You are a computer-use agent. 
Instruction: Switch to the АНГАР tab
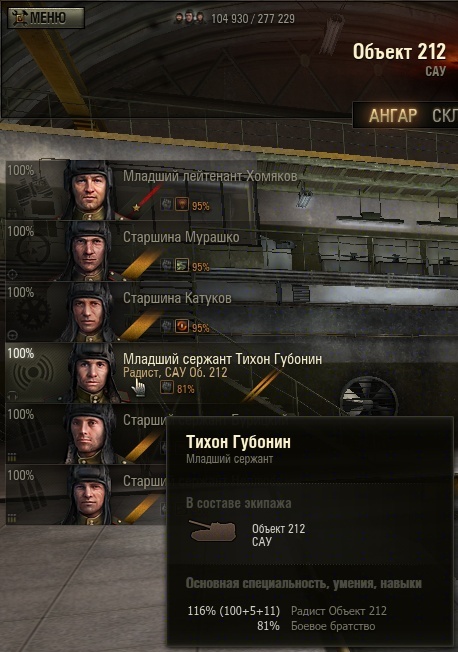tap(393, 116)
